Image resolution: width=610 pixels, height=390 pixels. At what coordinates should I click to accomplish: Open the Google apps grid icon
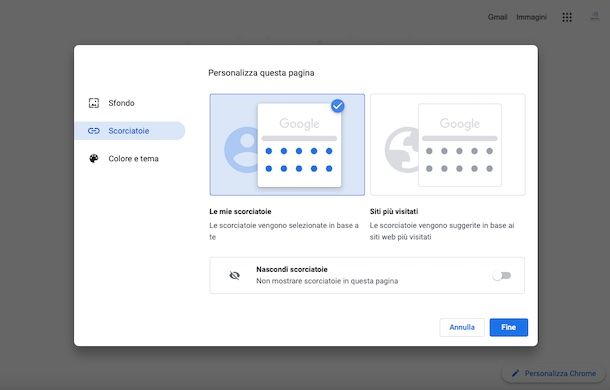(567, 17)
